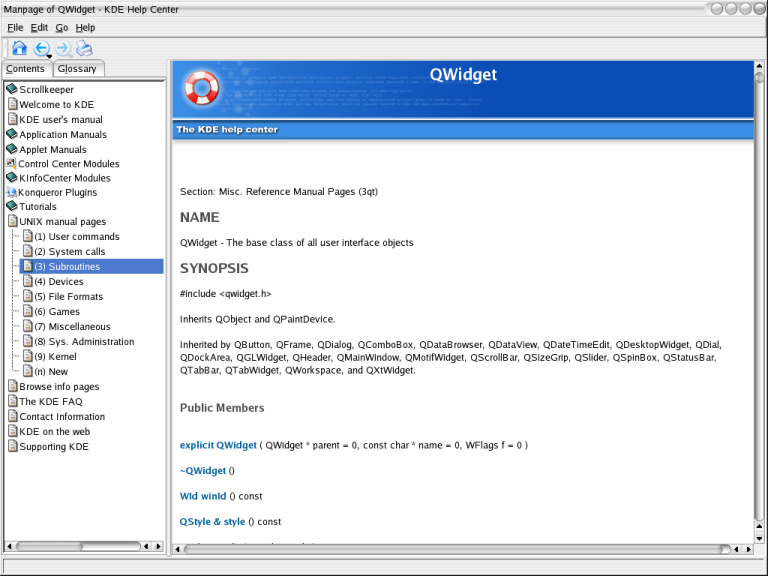Open the back history dropdown arrow

[x=49, y=57]
